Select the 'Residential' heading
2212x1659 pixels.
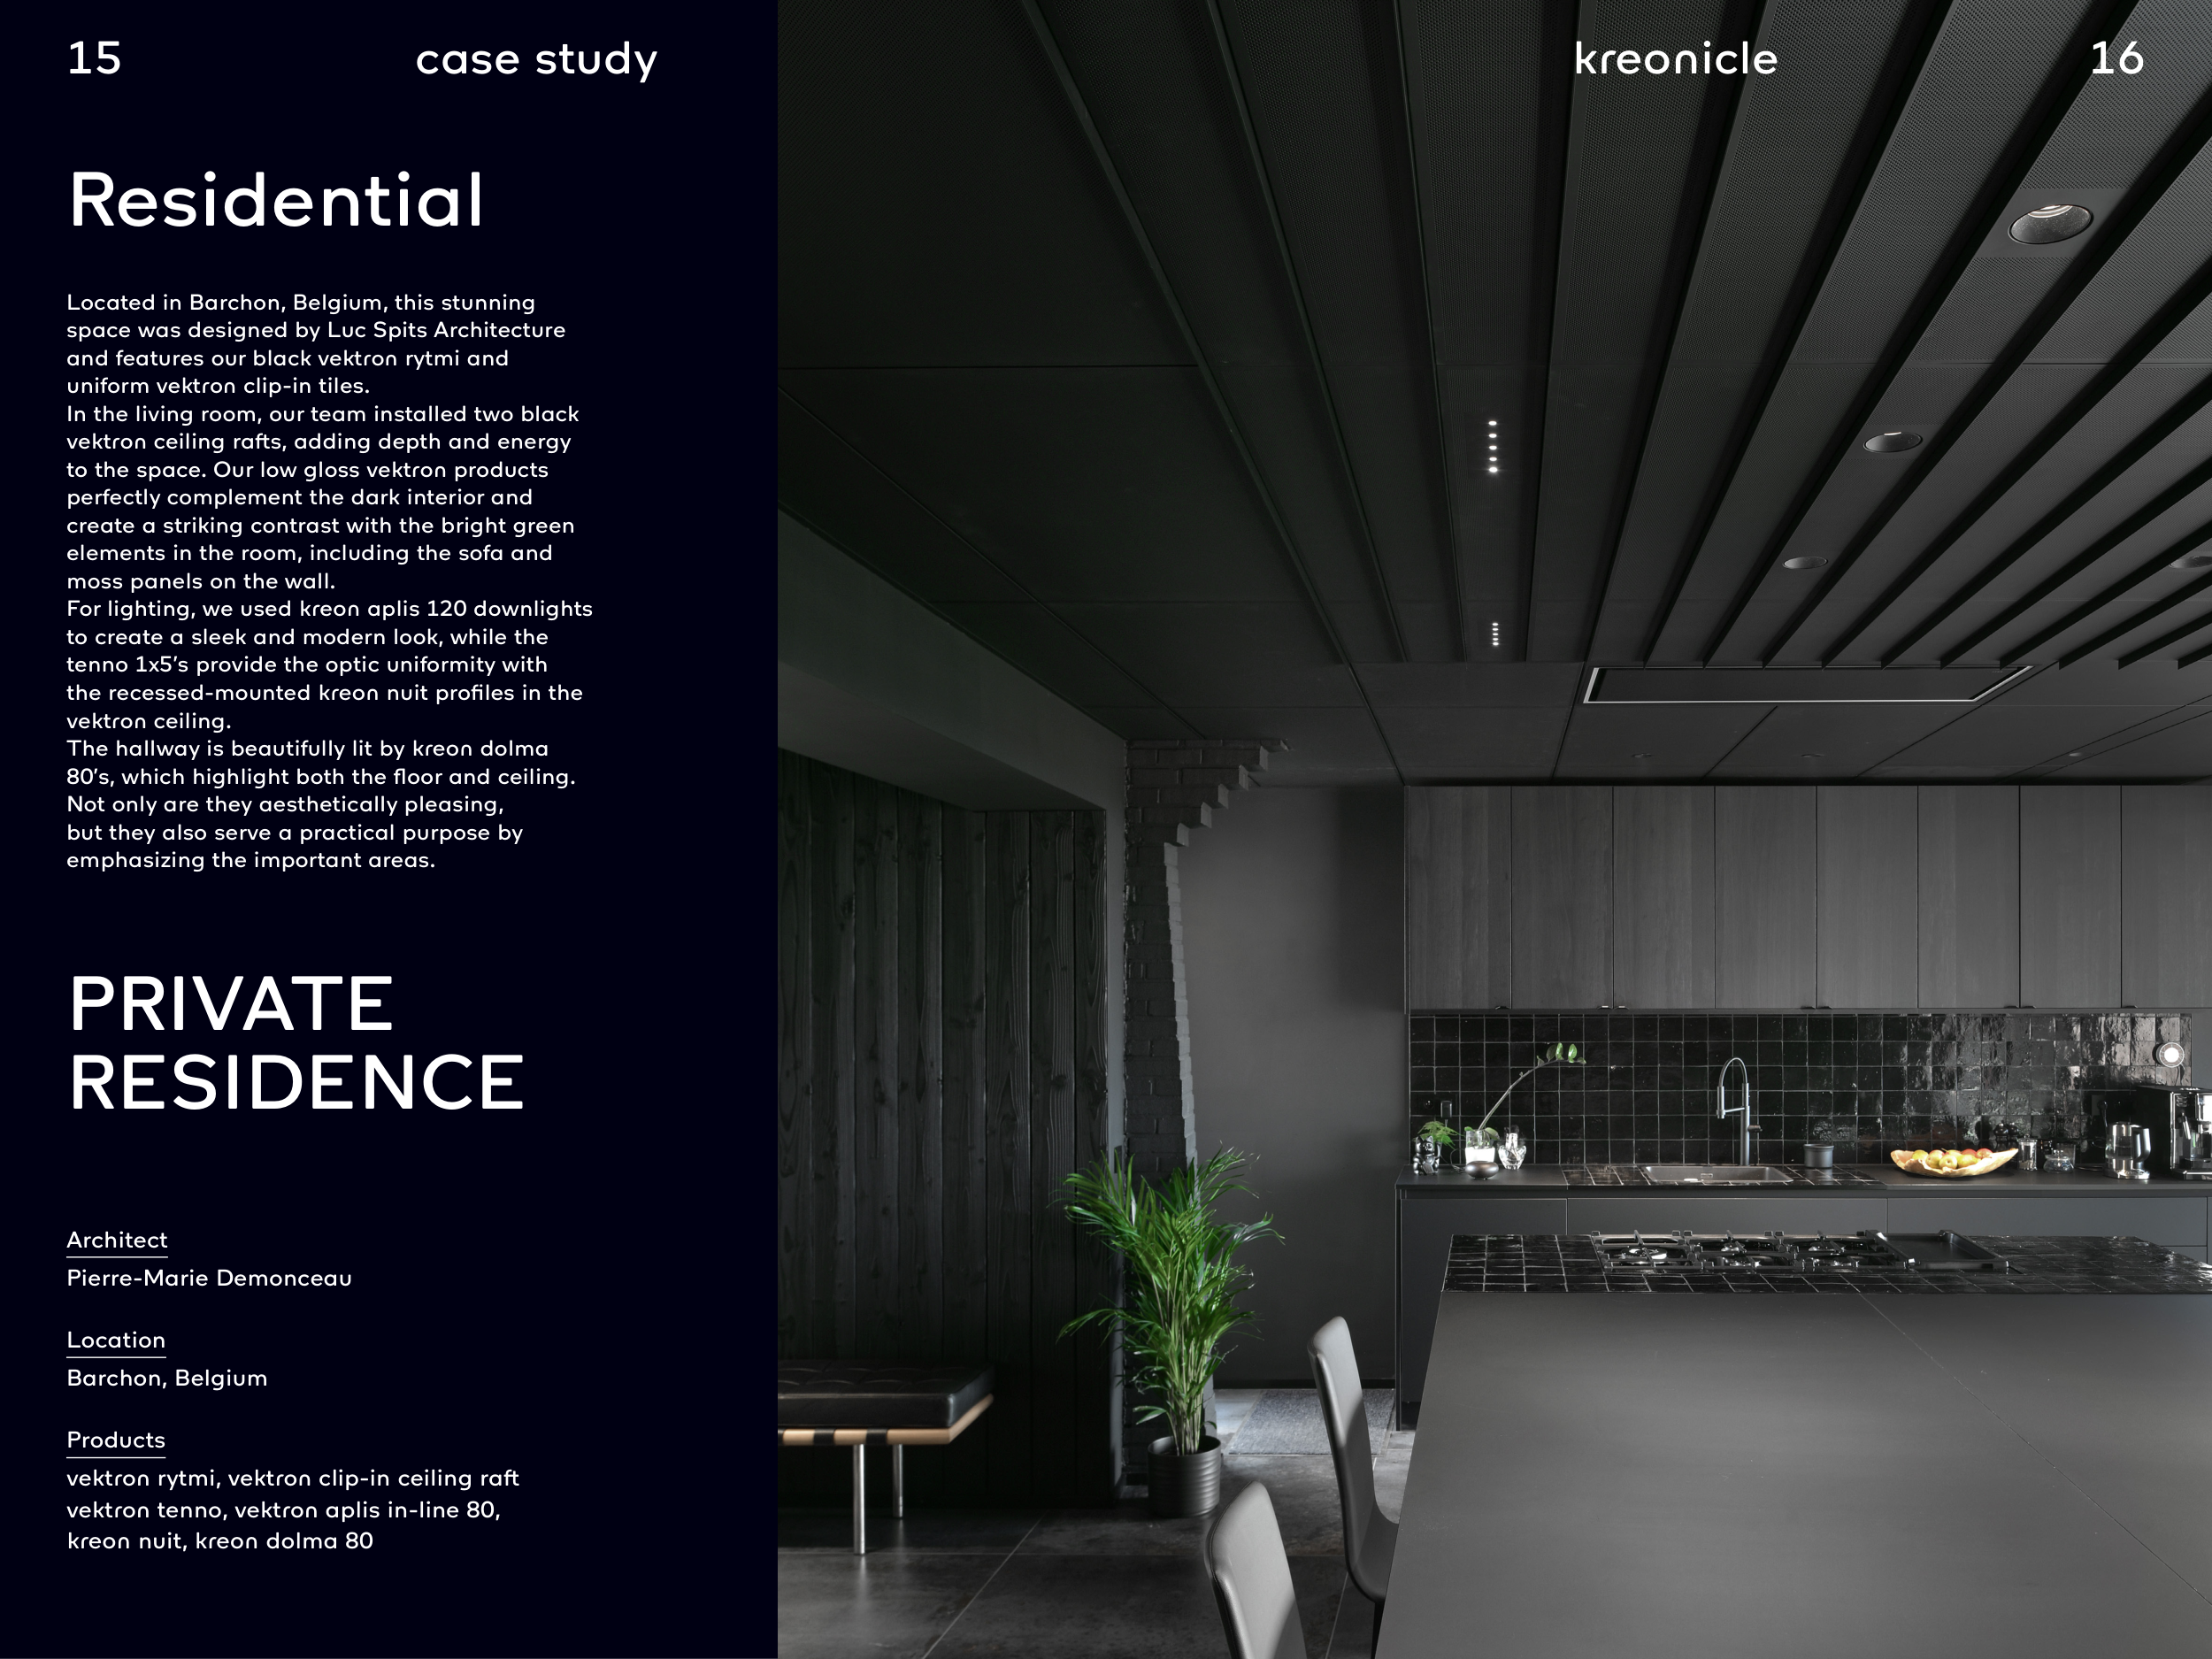click(276, 201)
